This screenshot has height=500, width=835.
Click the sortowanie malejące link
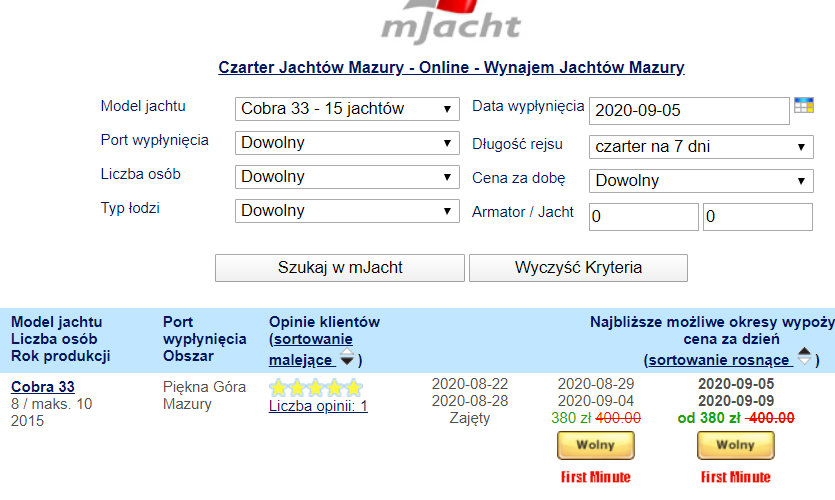[310, 350]
